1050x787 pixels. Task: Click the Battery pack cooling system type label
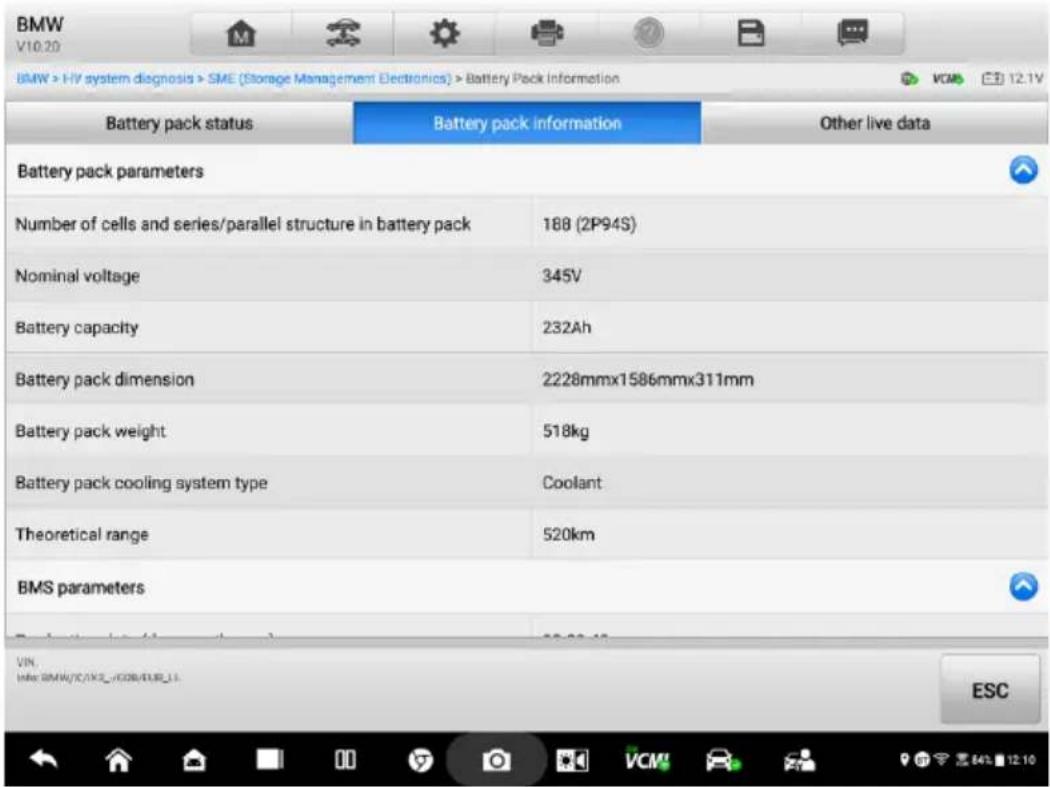(x=141, y=483)
